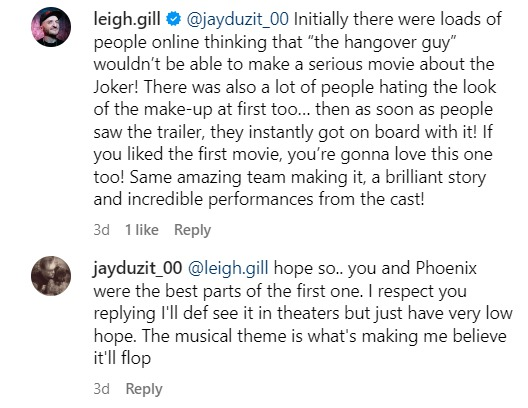
Task: Click the leigh.gill username
Action: click(127, 19)
